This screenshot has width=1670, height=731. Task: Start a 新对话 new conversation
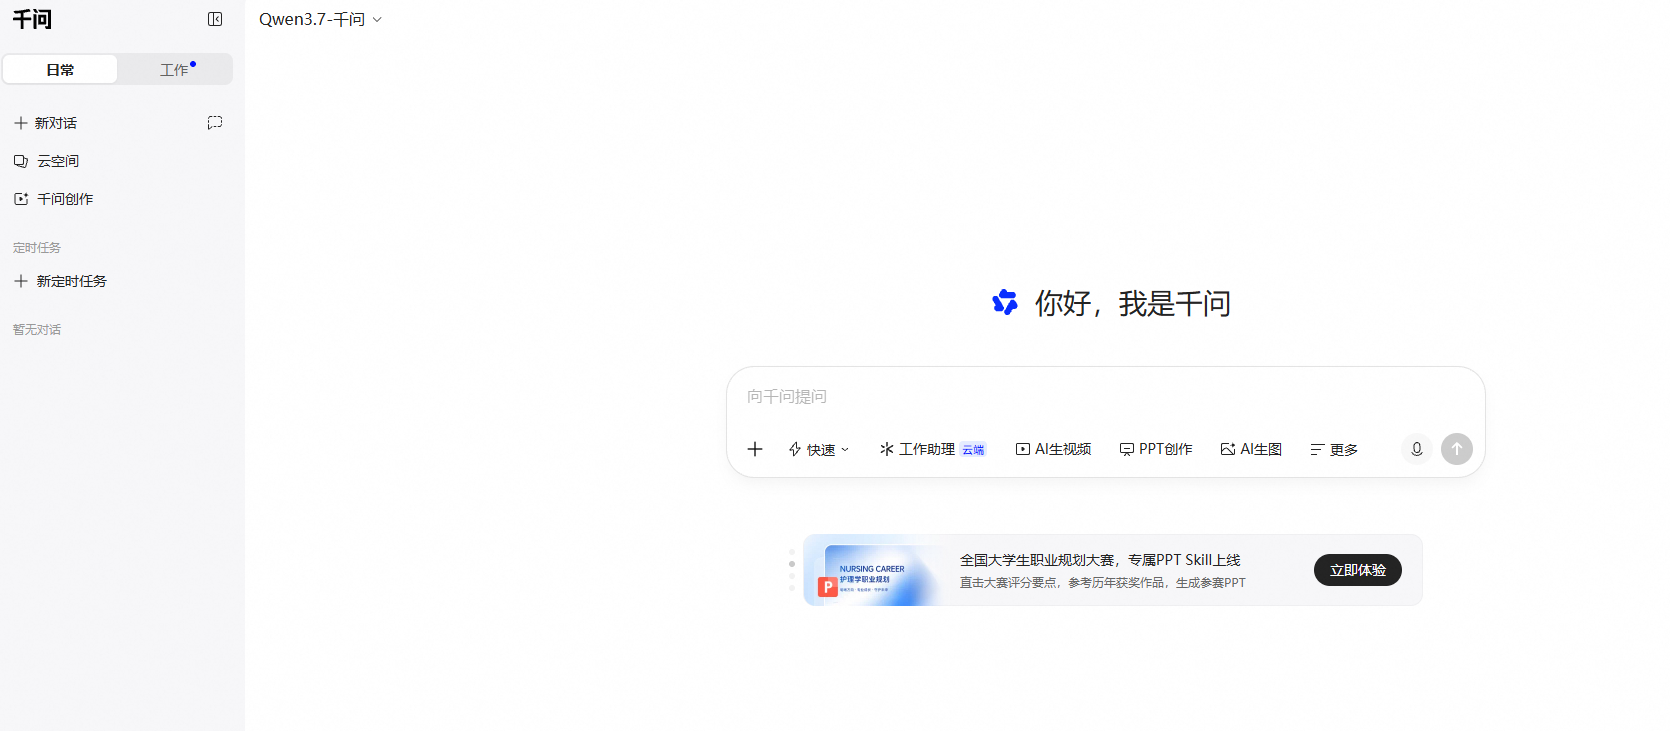click(45, 123)
